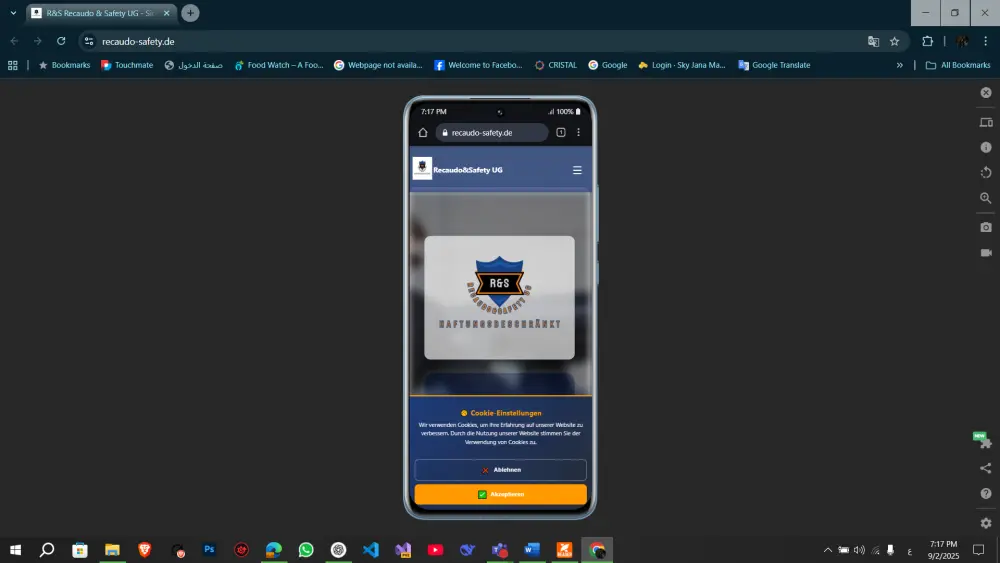Open the simulator settings gear

click(986, 523)
